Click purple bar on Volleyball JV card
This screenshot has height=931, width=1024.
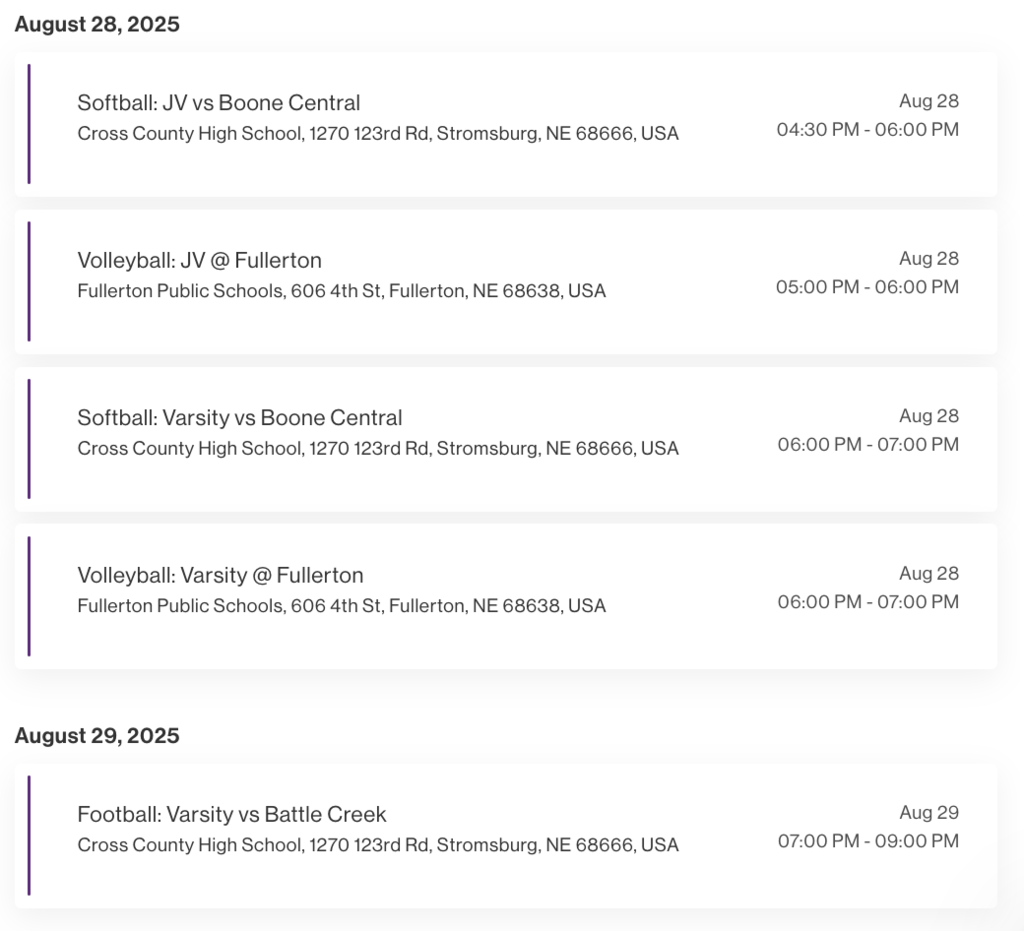point(29,281)
